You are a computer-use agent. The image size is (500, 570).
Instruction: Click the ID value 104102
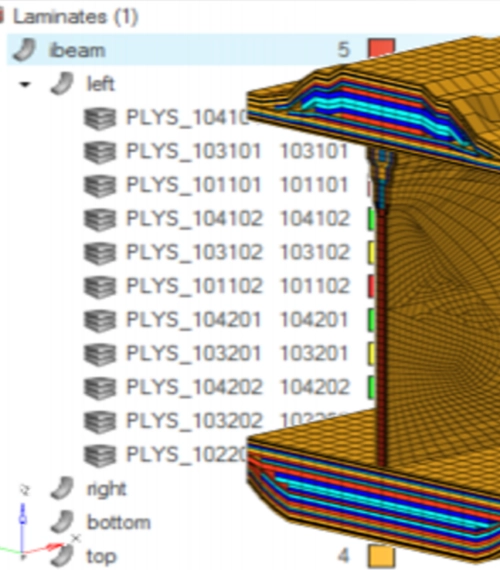315,218
